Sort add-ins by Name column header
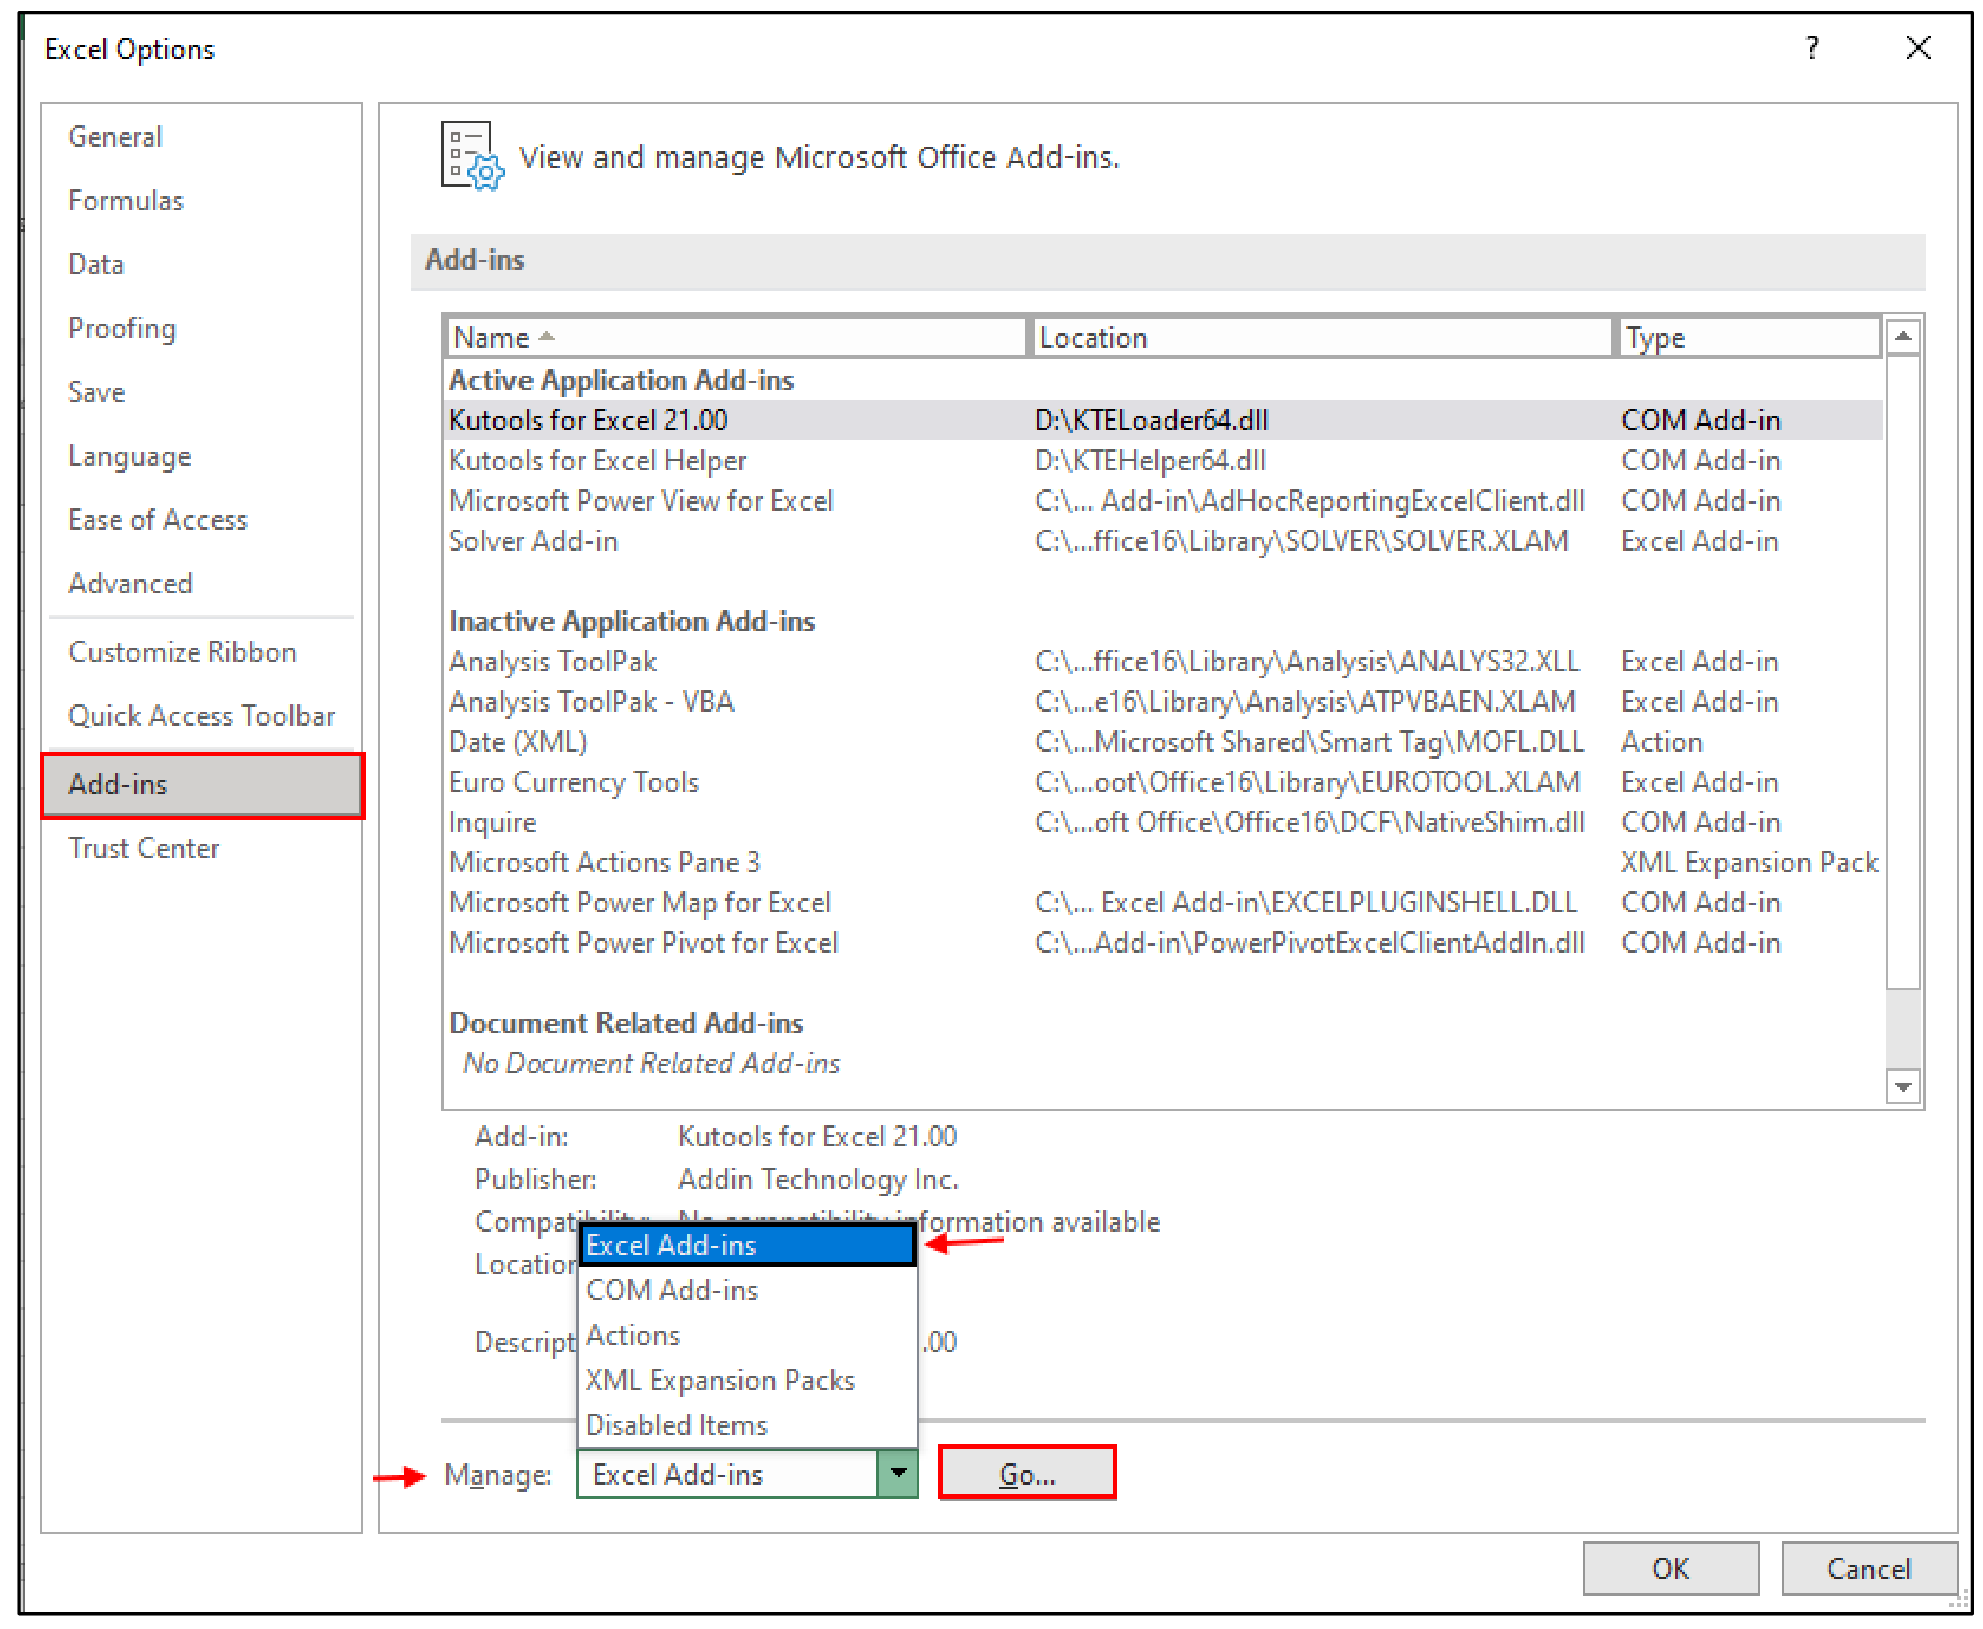 pos(735,338)
